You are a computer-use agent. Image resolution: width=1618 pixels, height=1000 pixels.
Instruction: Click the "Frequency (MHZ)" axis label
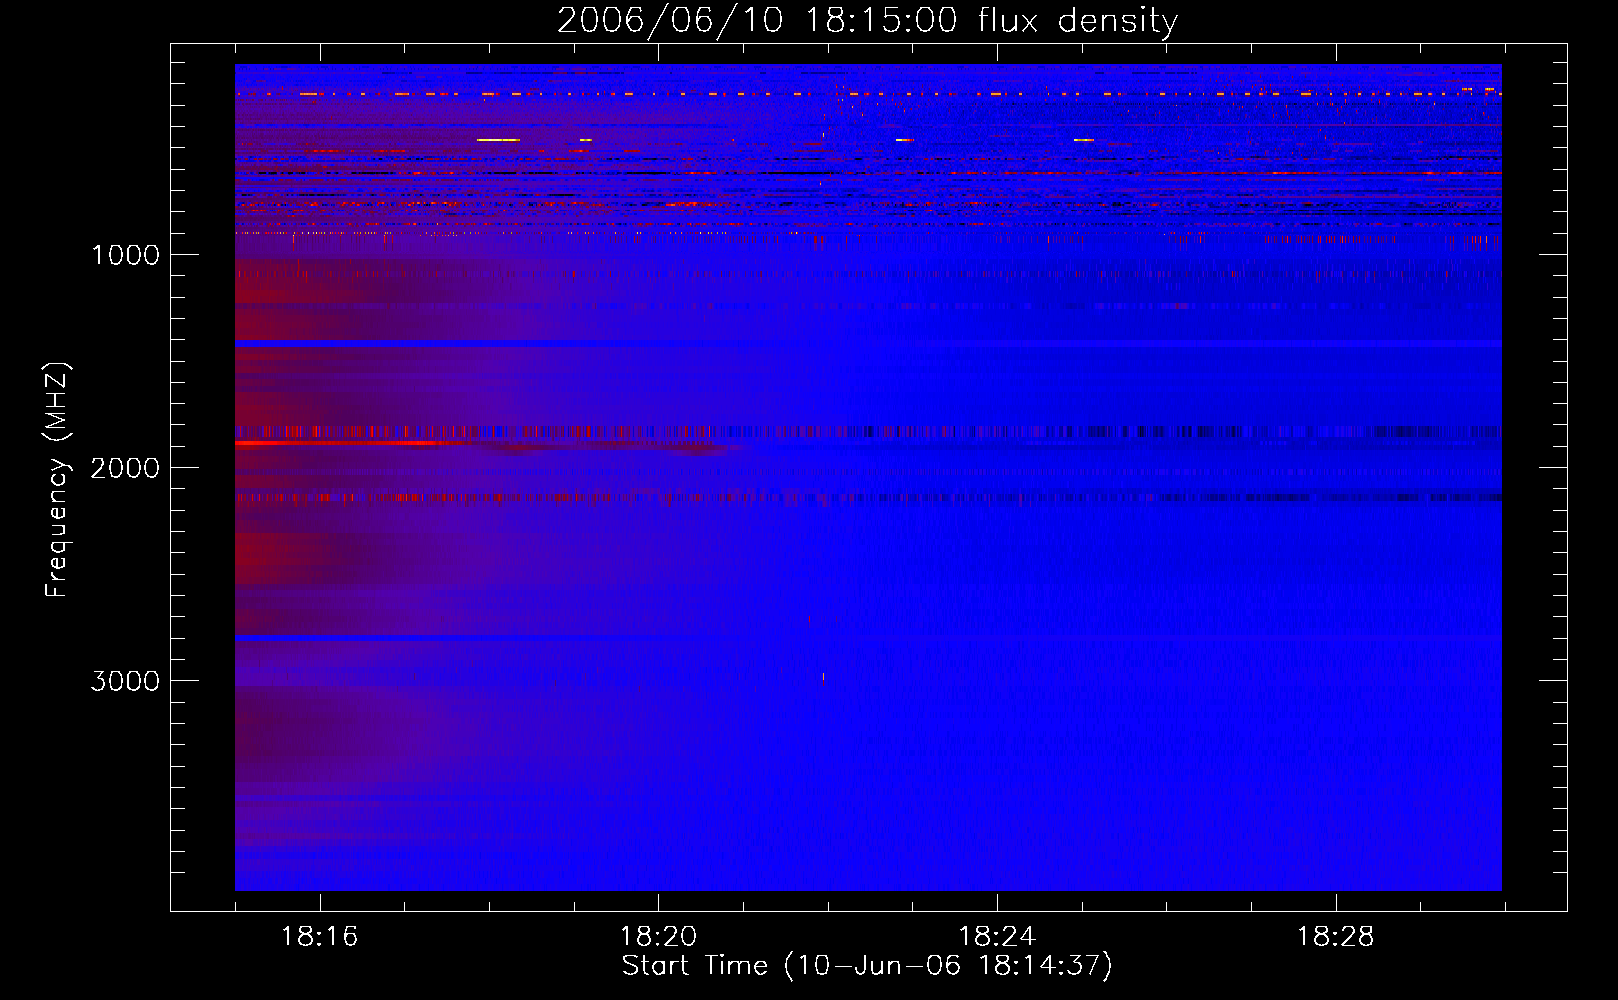click(x=57, y=479)
